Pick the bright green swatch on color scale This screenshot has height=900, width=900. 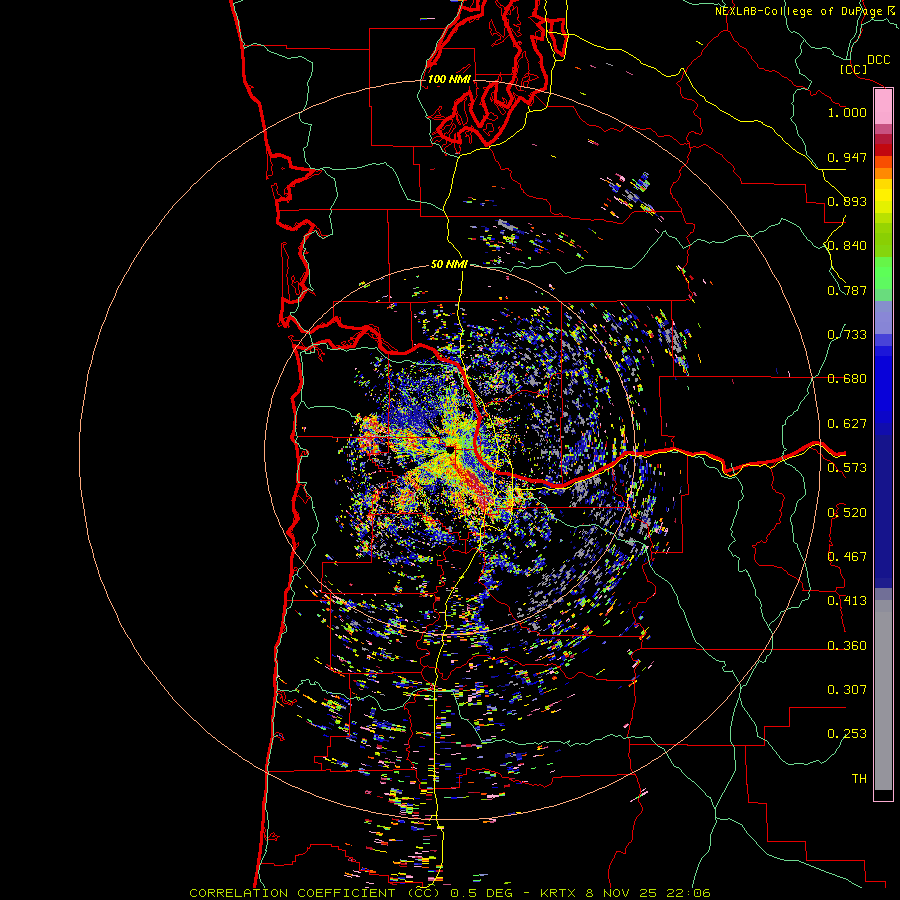[883, 273]
